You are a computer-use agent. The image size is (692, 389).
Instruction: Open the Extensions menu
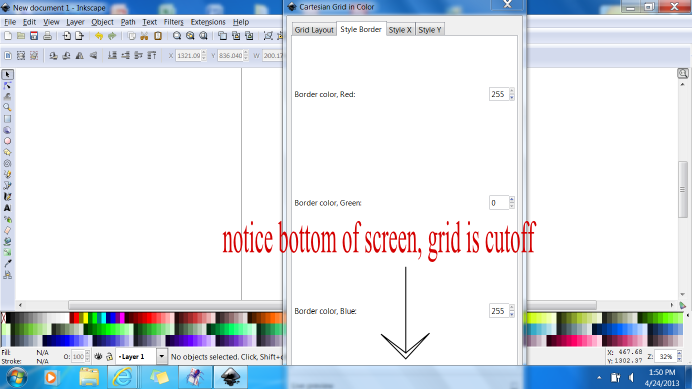click(x=208, y=22)
